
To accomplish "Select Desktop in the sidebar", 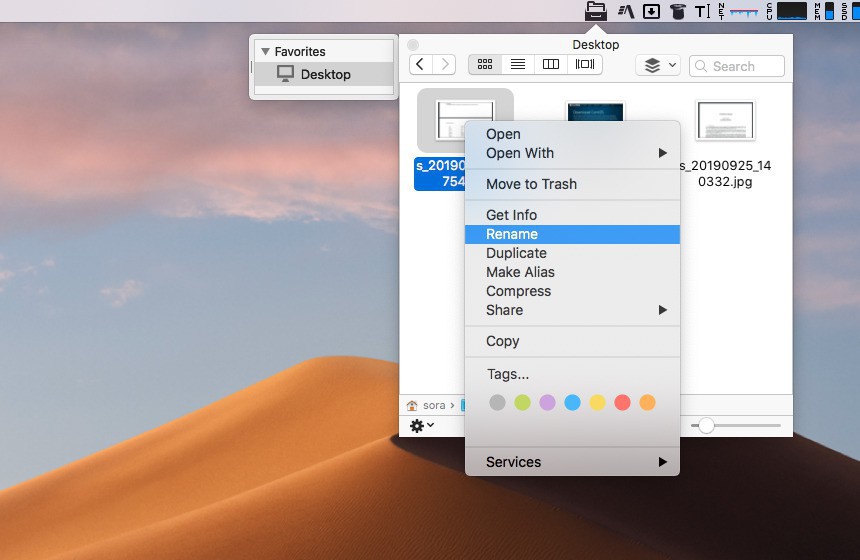I will [325, 74].
